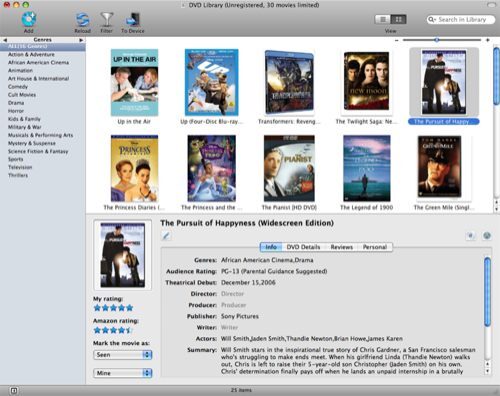
Task: Switch to list view mode
Action: click(383, 20)
